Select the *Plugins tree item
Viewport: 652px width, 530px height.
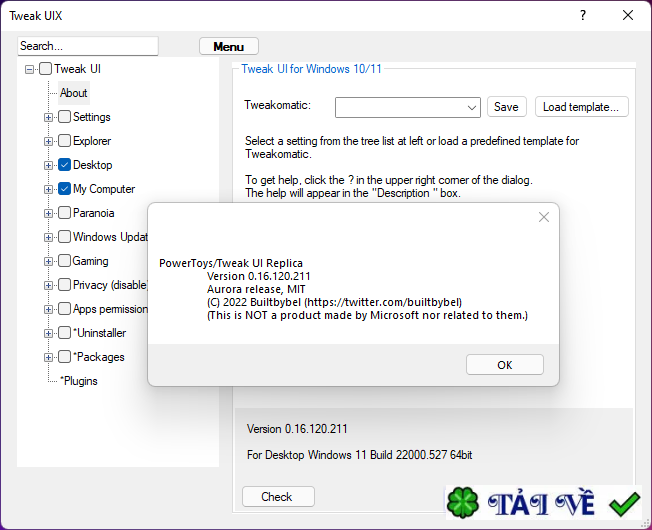click(79, 381)
